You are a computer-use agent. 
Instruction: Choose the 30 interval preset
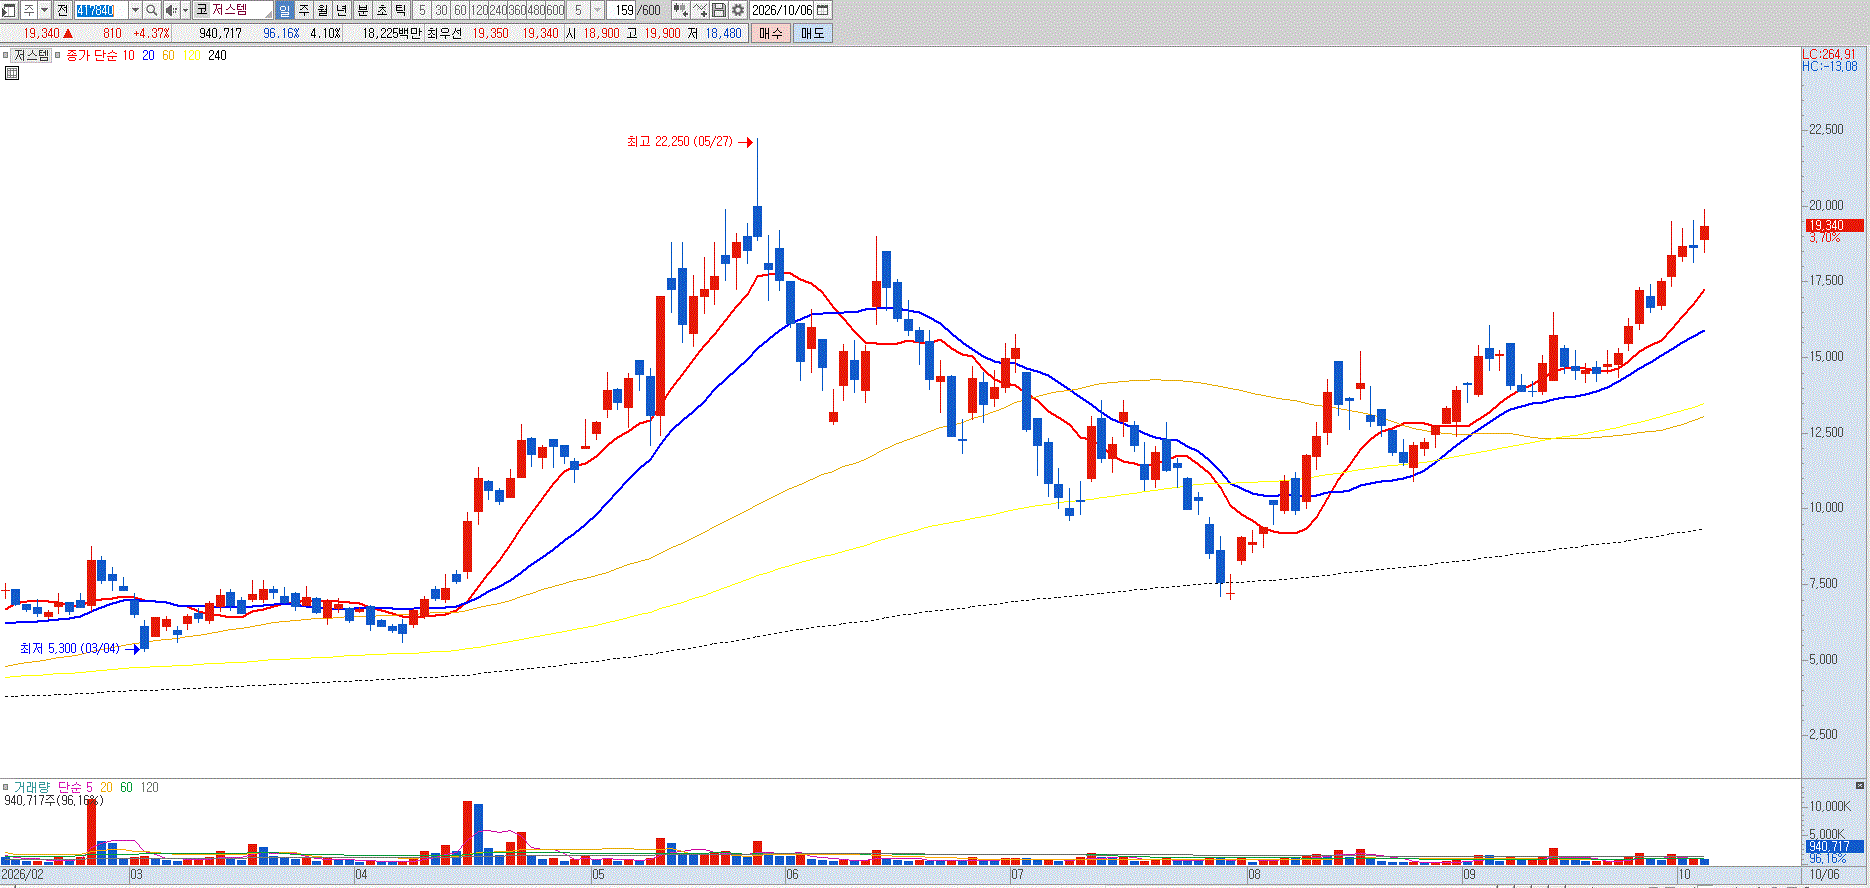(441, 10)
